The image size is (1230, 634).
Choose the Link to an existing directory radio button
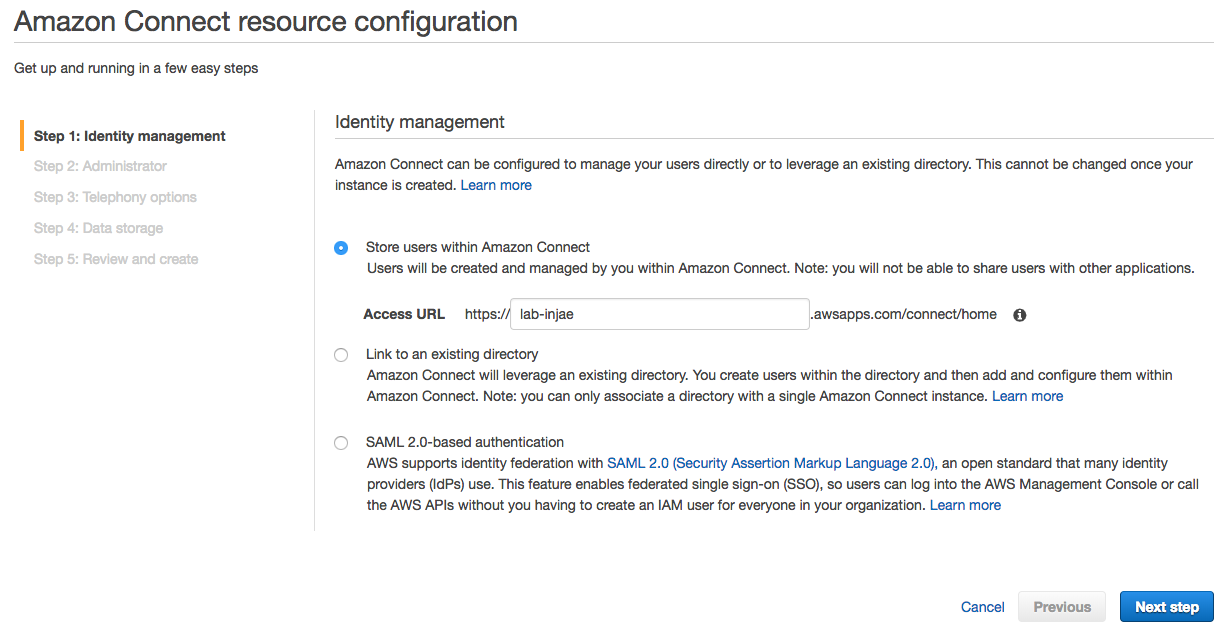pyautogui.click(x=341, y=355)
